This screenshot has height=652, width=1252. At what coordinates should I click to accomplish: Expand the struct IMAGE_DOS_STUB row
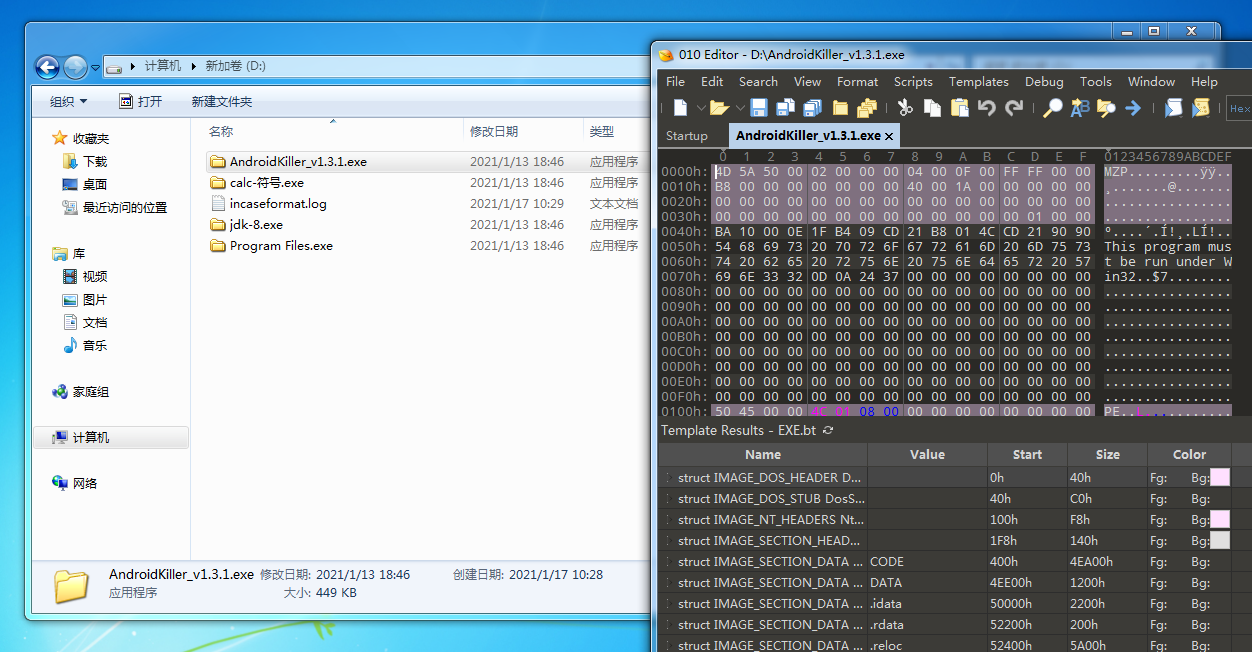(670, 498)
